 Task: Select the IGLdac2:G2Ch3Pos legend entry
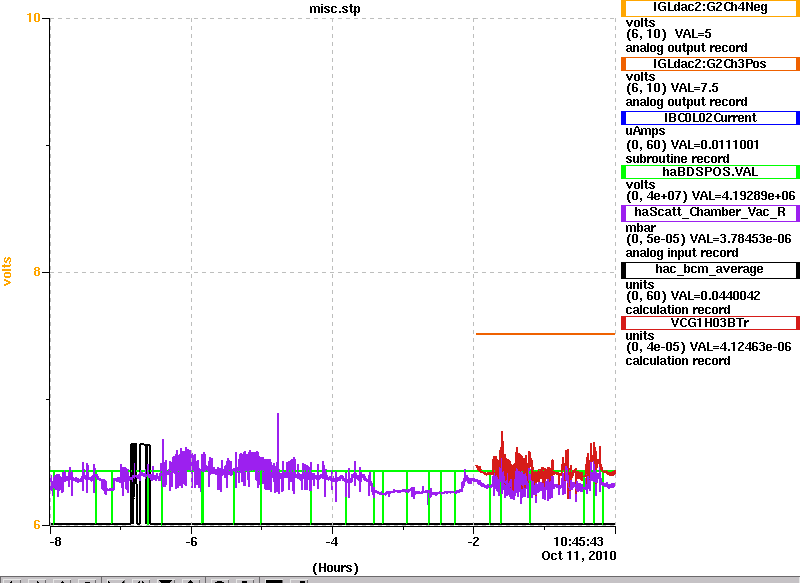pyautogui.click(x=710, y=64)
